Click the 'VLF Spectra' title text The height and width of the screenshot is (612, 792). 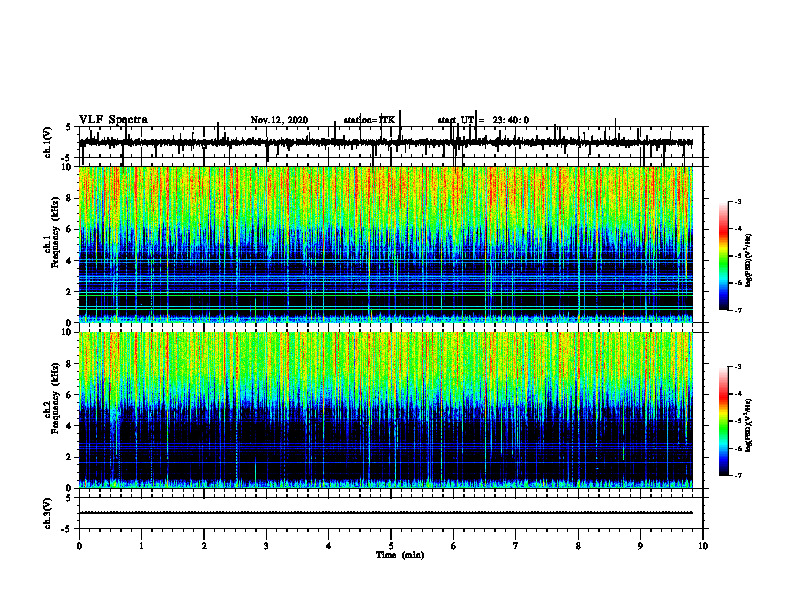pos(113,120)
